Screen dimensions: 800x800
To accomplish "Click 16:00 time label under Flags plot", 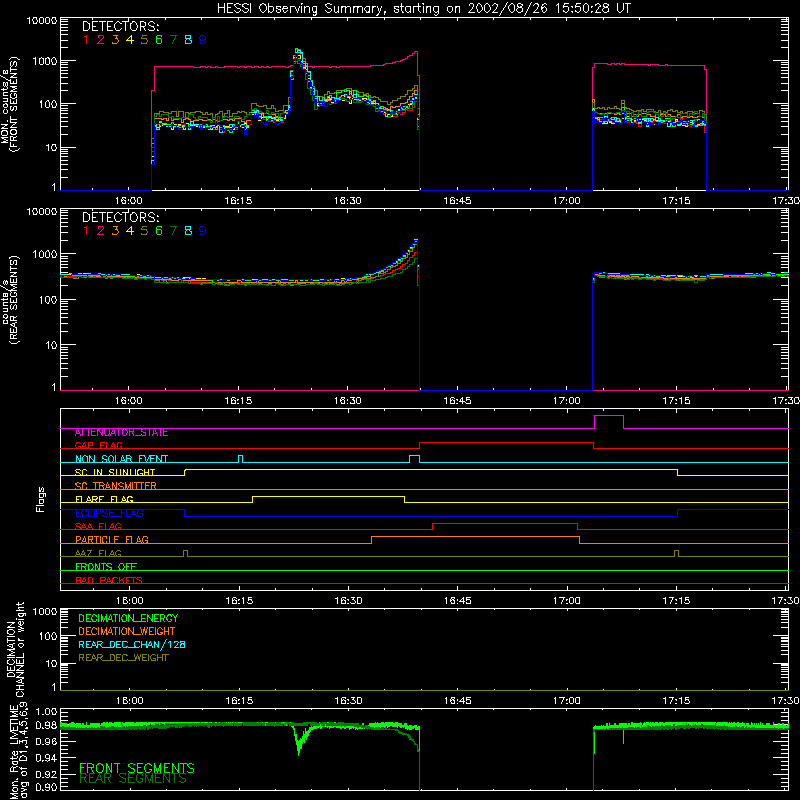I will click(x=129, y=601).
